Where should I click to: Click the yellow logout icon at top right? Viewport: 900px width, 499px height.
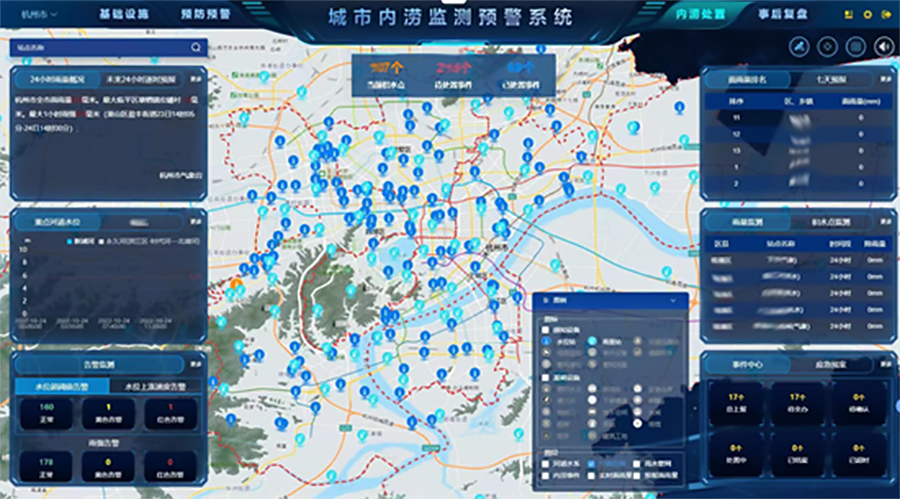pos(886,15)
